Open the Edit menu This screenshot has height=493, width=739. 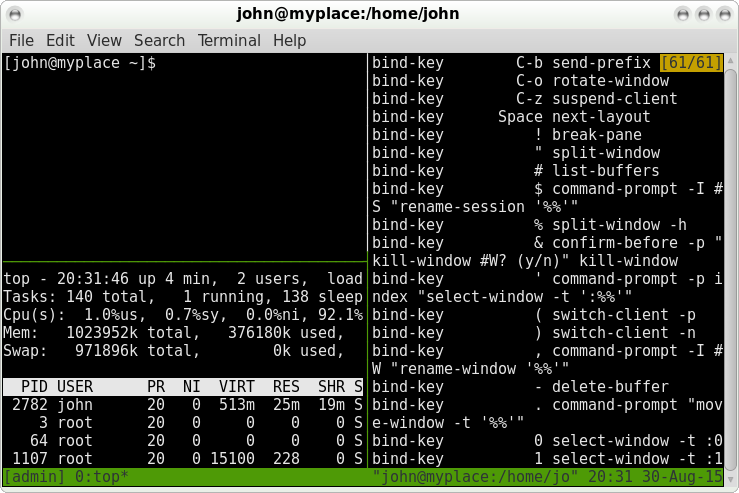pos(60,41)
